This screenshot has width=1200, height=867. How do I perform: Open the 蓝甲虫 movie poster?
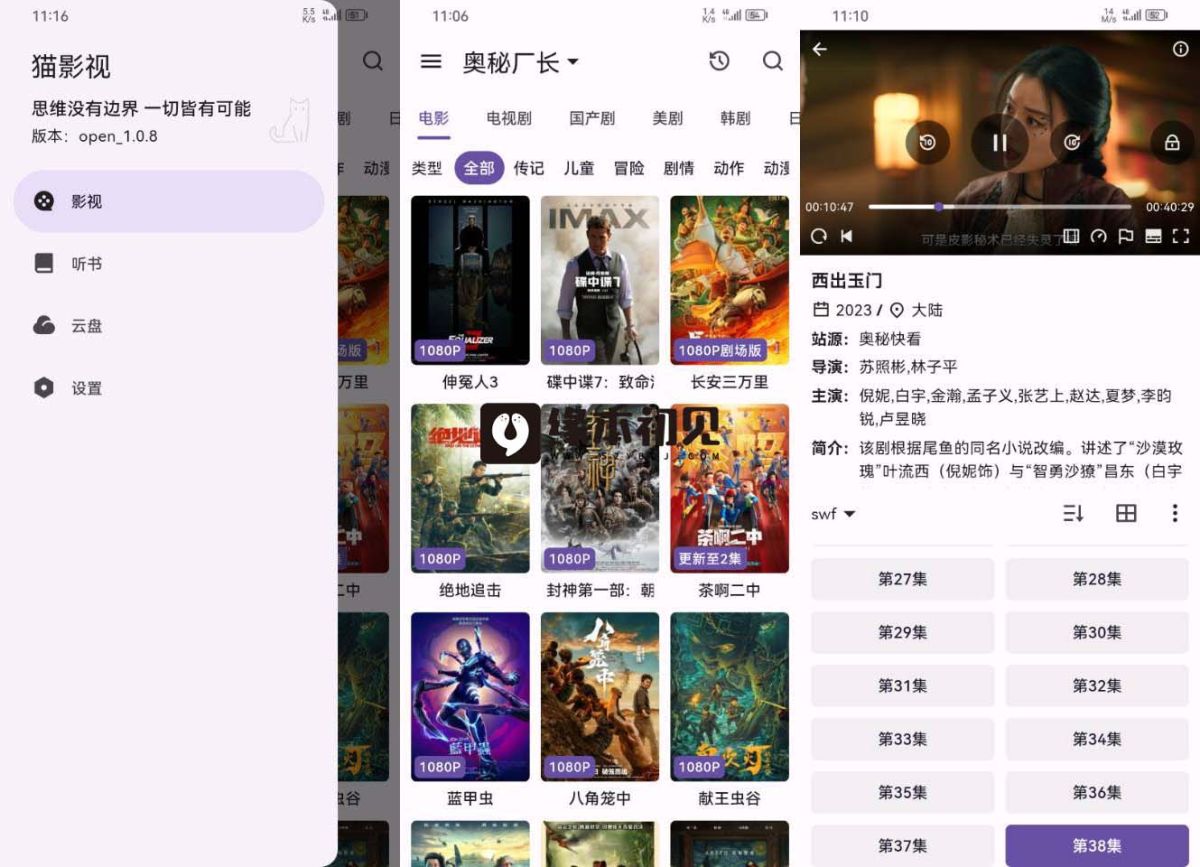tap(470, 697)
